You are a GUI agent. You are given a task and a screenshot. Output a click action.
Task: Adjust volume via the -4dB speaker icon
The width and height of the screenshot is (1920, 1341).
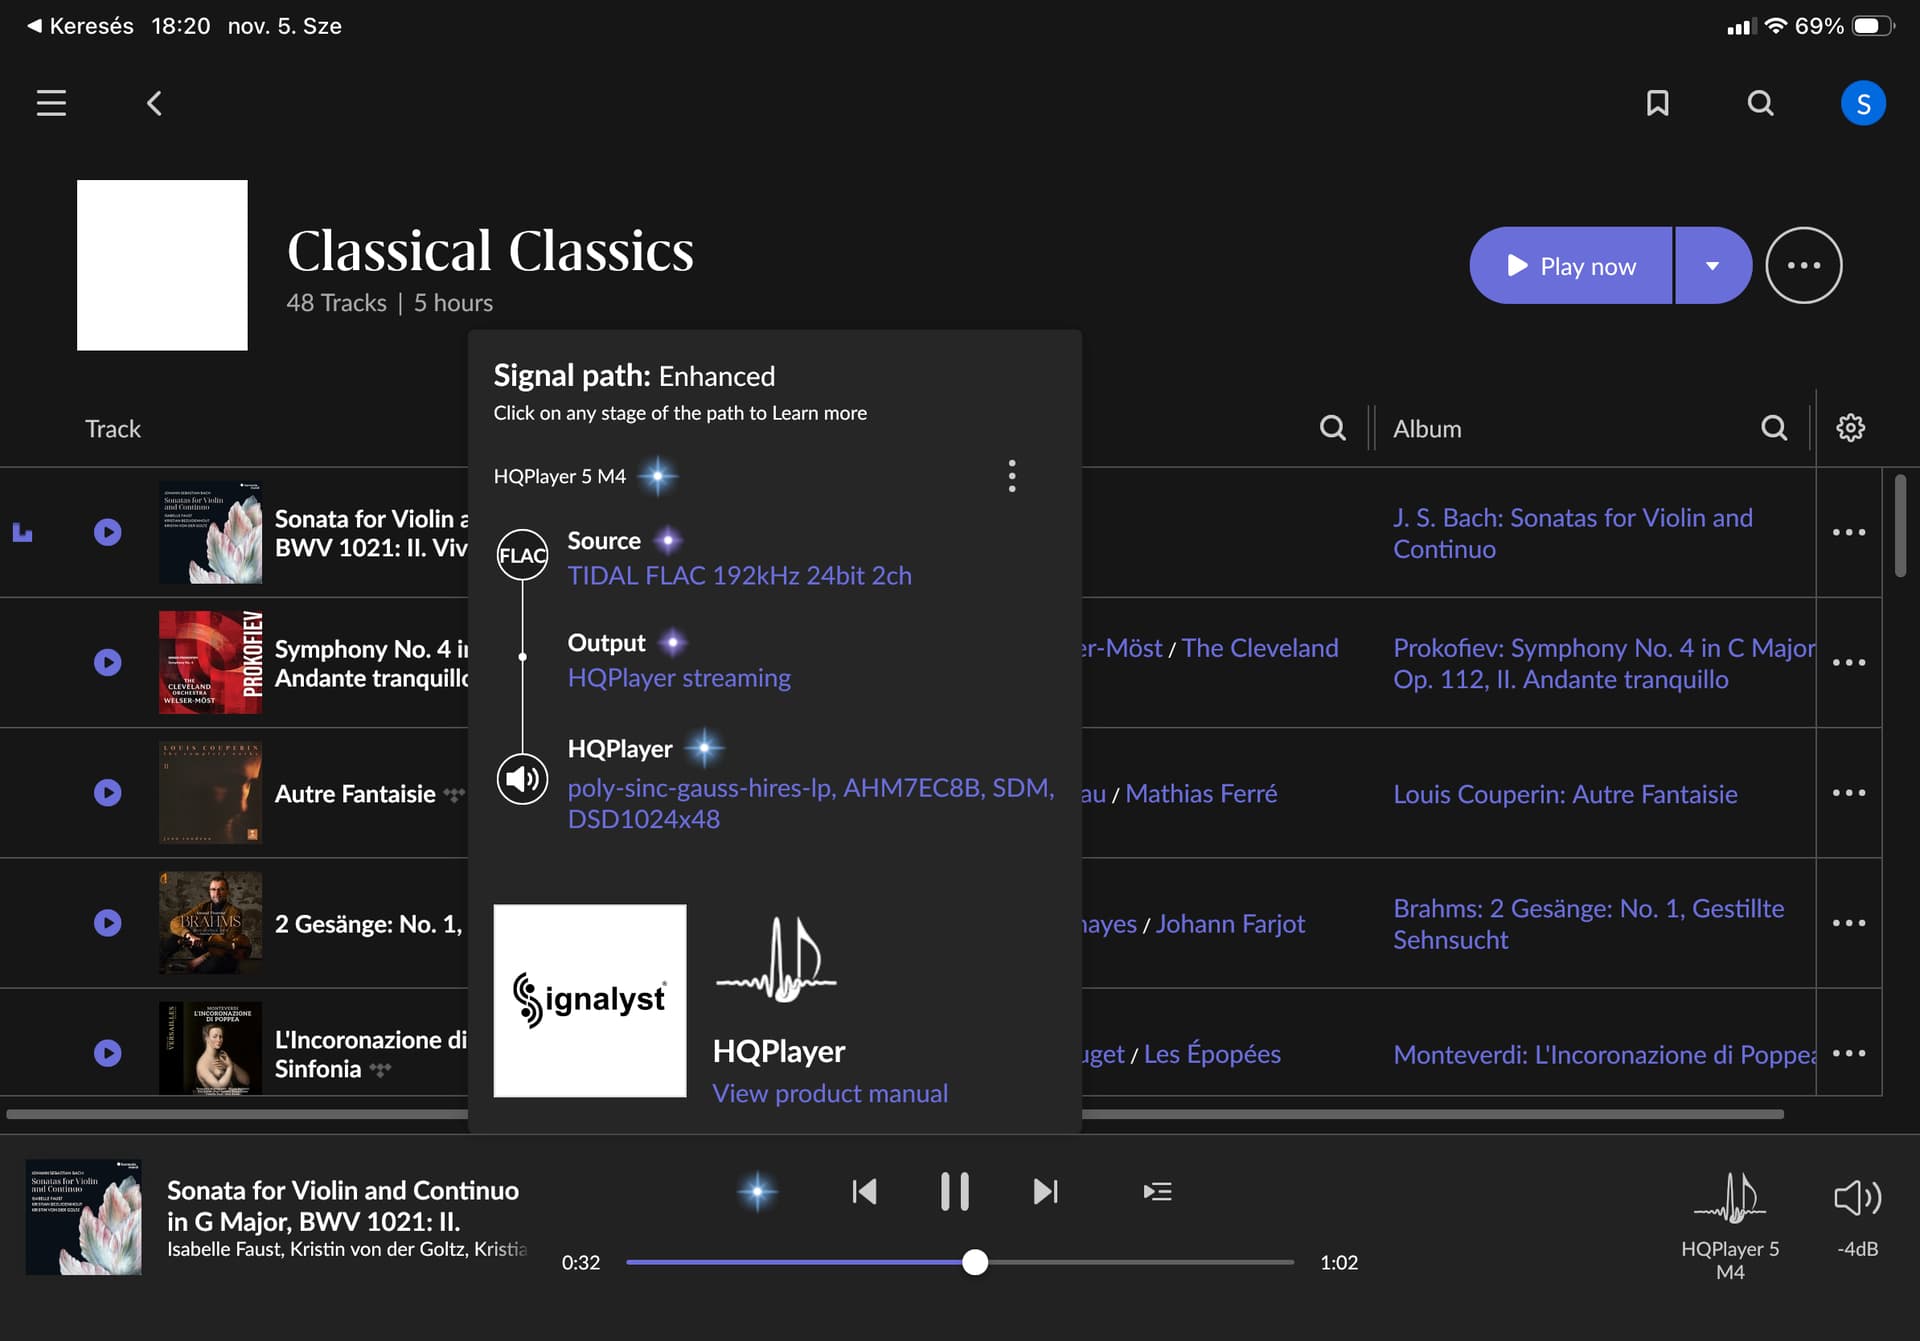point(1857,1199)
